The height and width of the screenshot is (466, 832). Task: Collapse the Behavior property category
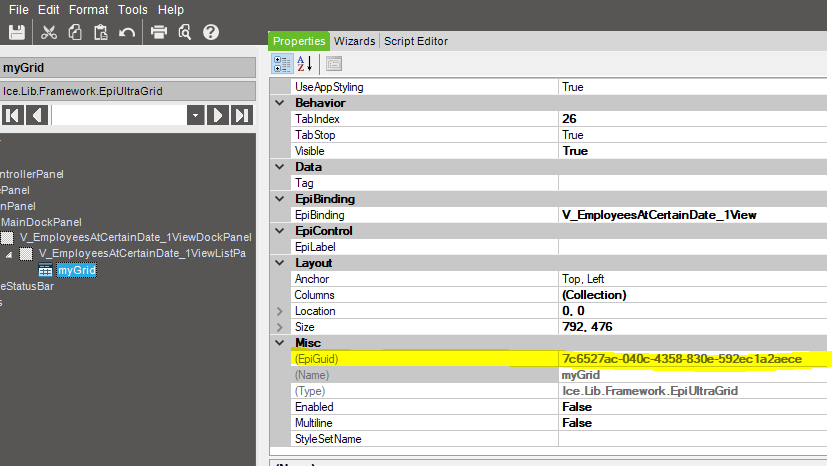279,103
